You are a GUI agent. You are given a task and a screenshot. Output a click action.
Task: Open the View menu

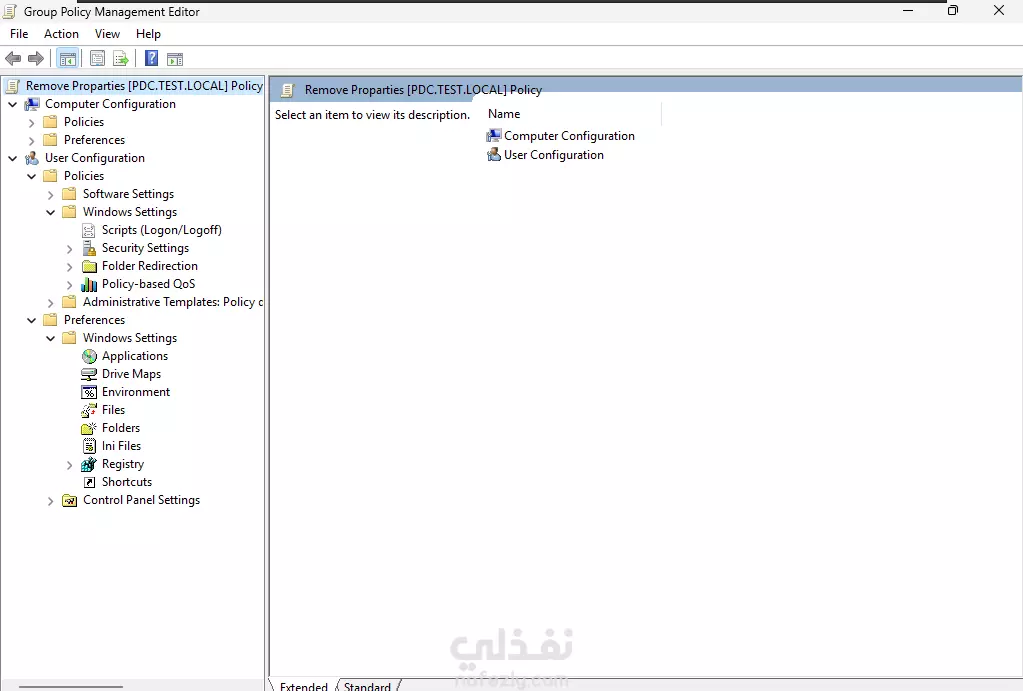[x=107, y=34]
